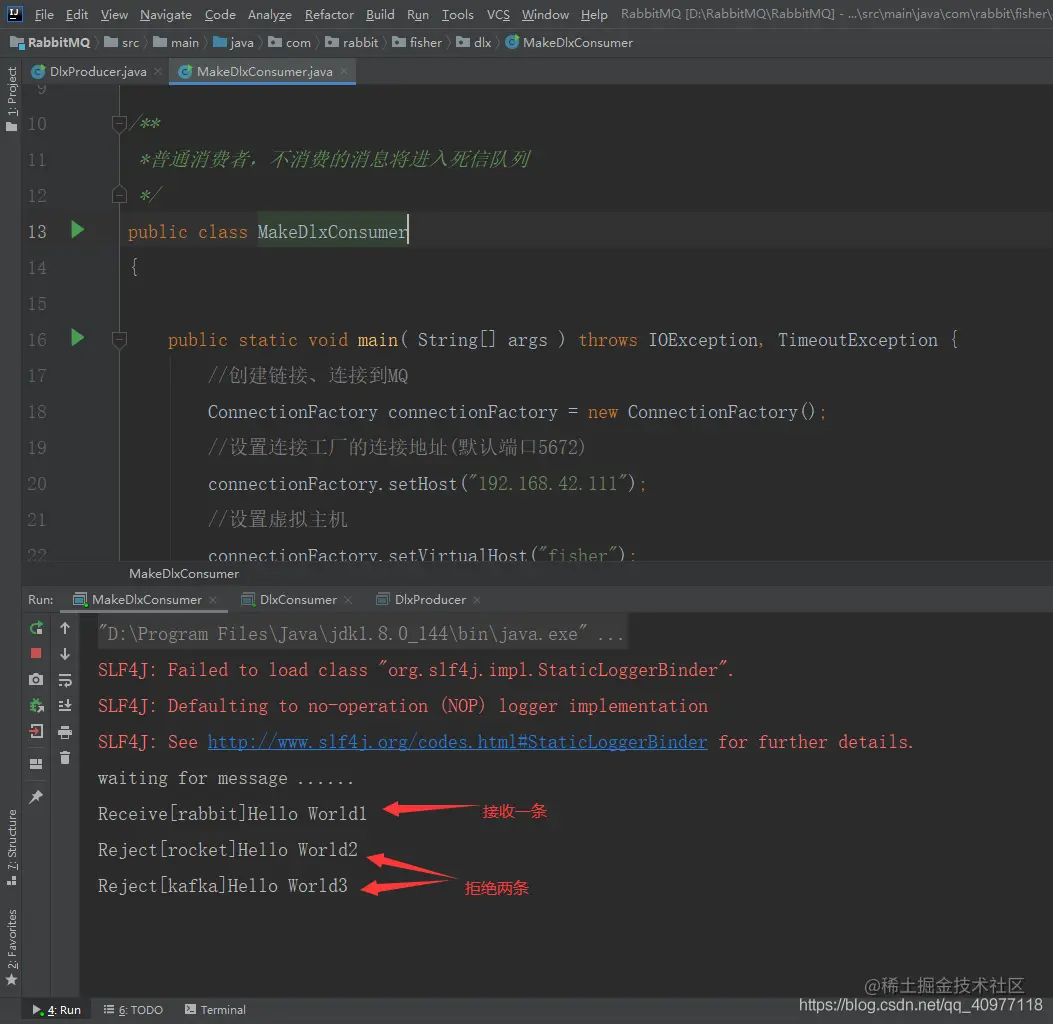Click the up arrow in the Run console

[65, 628]
